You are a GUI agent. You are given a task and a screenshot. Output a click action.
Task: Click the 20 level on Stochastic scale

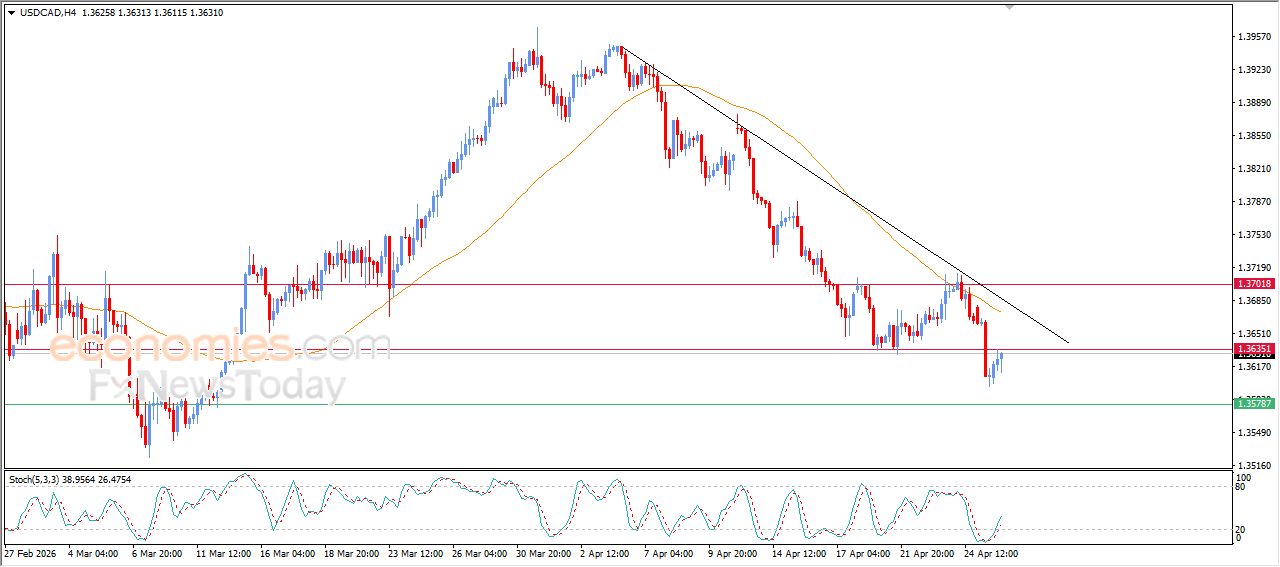click(x=1241, y=529)
